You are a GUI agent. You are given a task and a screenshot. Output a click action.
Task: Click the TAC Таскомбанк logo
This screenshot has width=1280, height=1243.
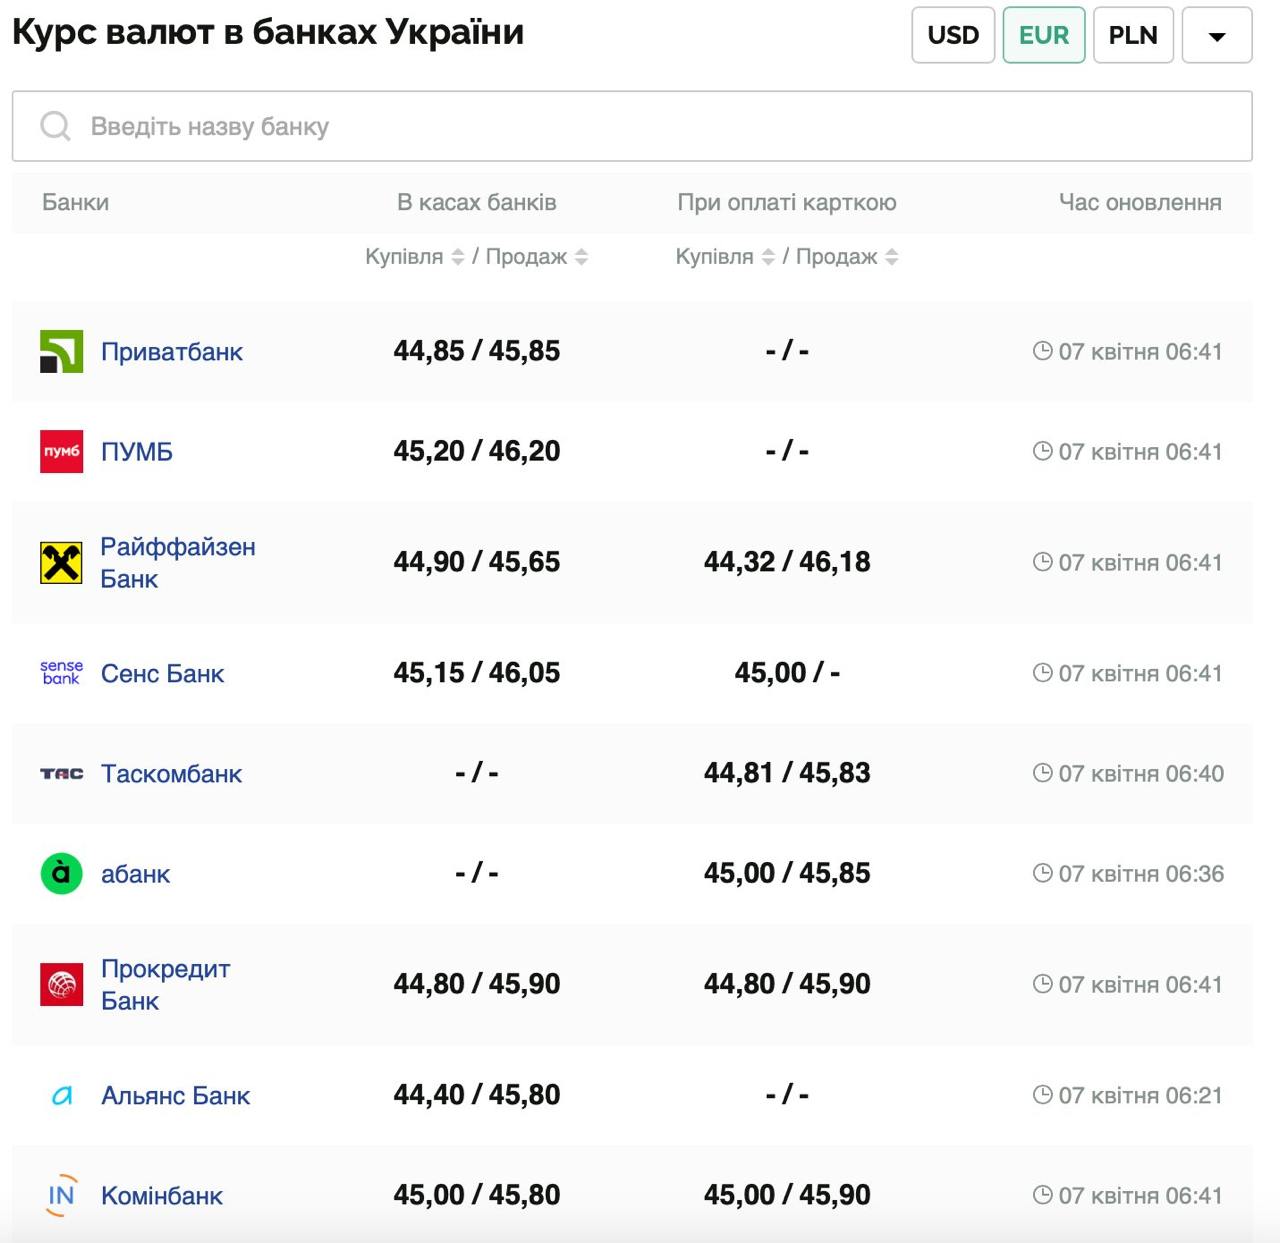point(61,774)
